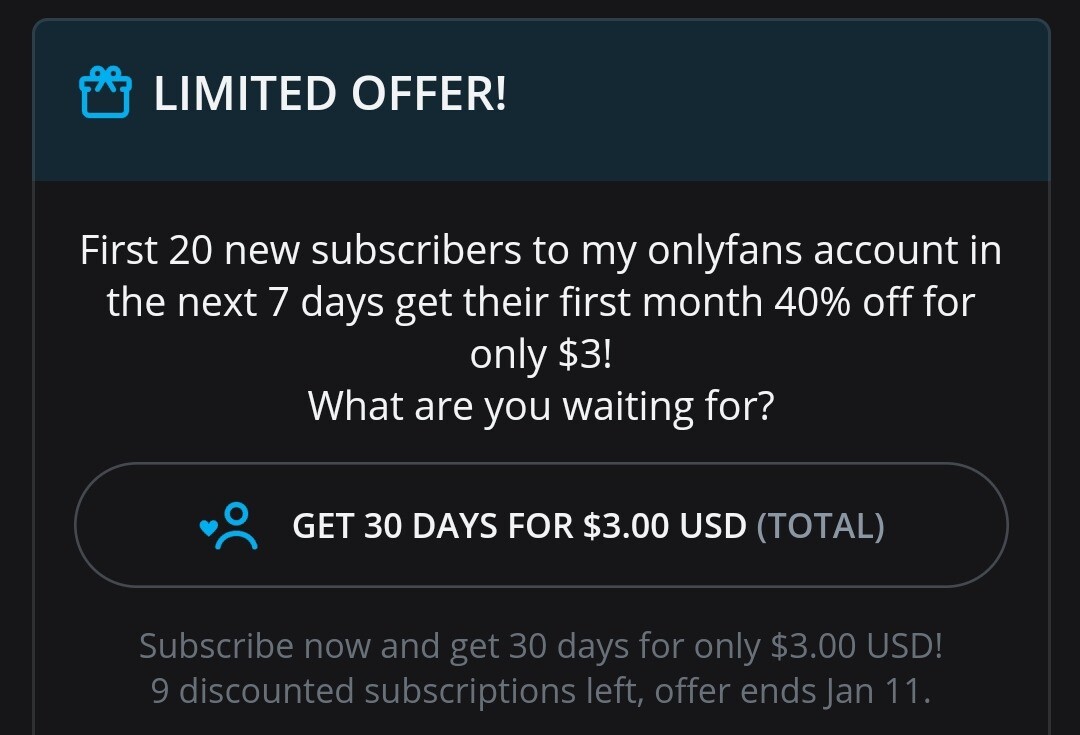Click the $3.00 USD price in button

tap(664, 525)
